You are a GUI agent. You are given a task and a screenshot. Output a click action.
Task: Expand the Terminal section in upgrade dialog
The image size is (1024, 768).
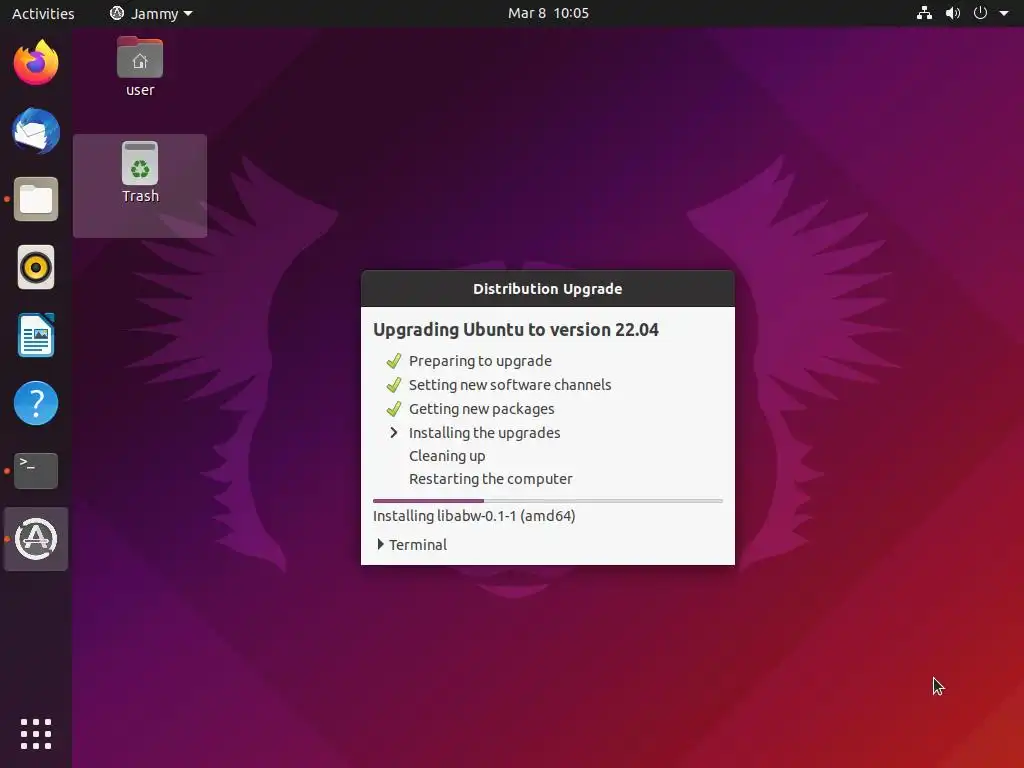coord(412,545)
